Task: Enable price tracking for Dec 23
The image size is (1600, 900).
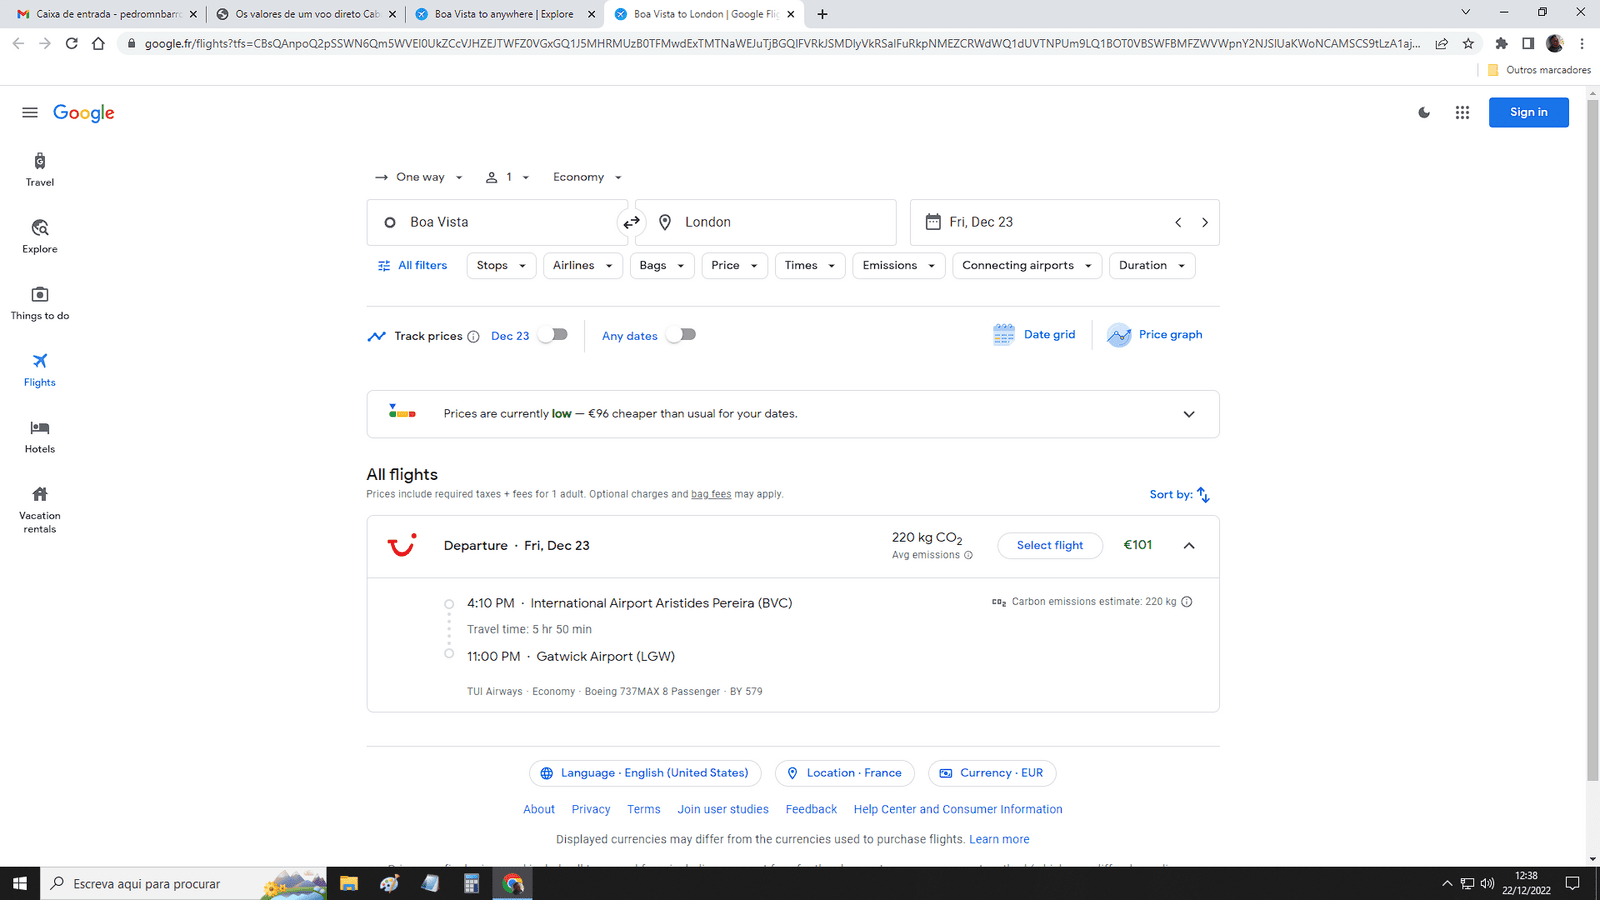Action: (x=553, y=335)
